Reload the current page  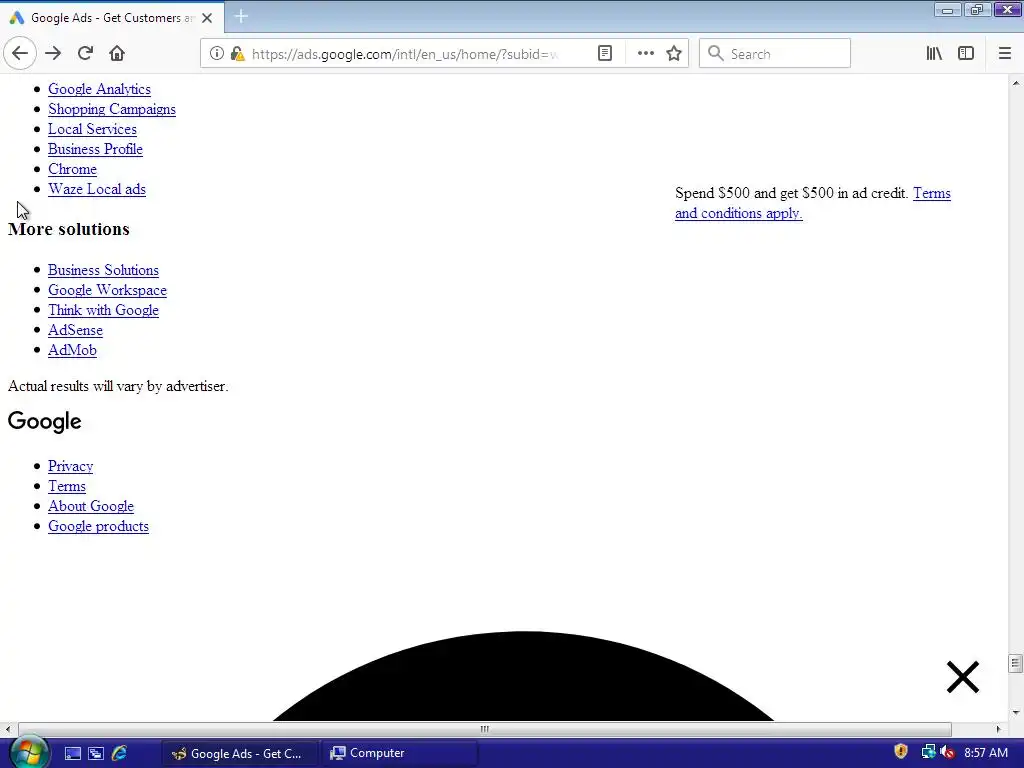tap(85, 54)
